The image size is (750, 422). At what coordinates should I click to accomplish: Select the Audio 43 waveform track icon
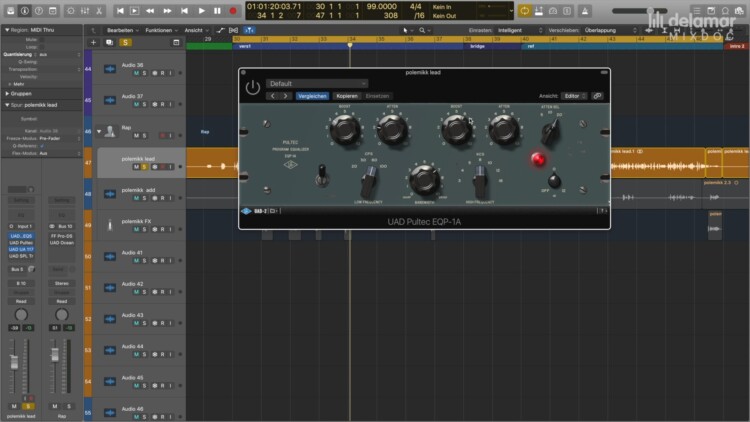110,319
